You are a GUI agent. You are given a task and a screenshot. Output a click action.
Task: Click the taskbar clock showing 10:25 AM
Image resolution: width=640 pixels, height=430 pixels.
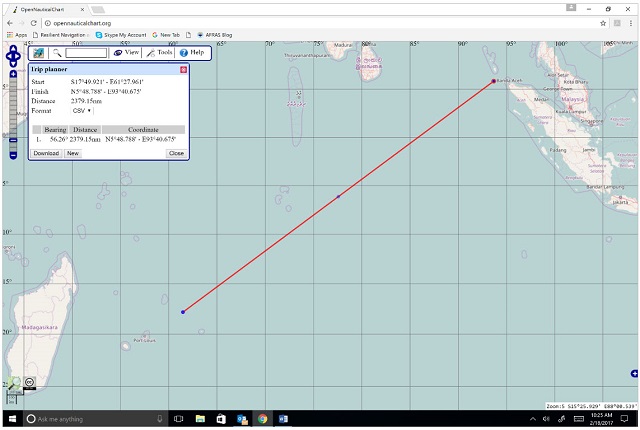601,419
